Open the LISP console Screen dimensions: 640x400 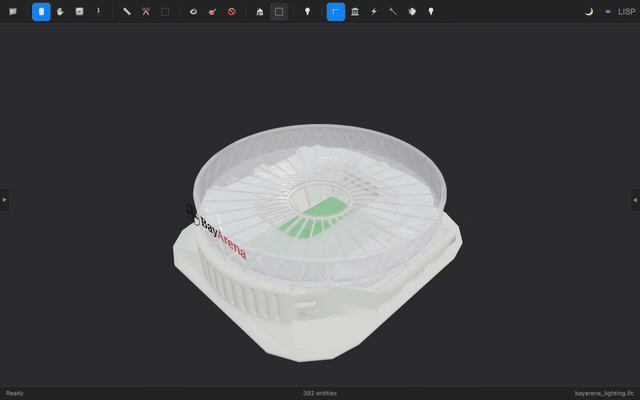click(x=627, y=12)
